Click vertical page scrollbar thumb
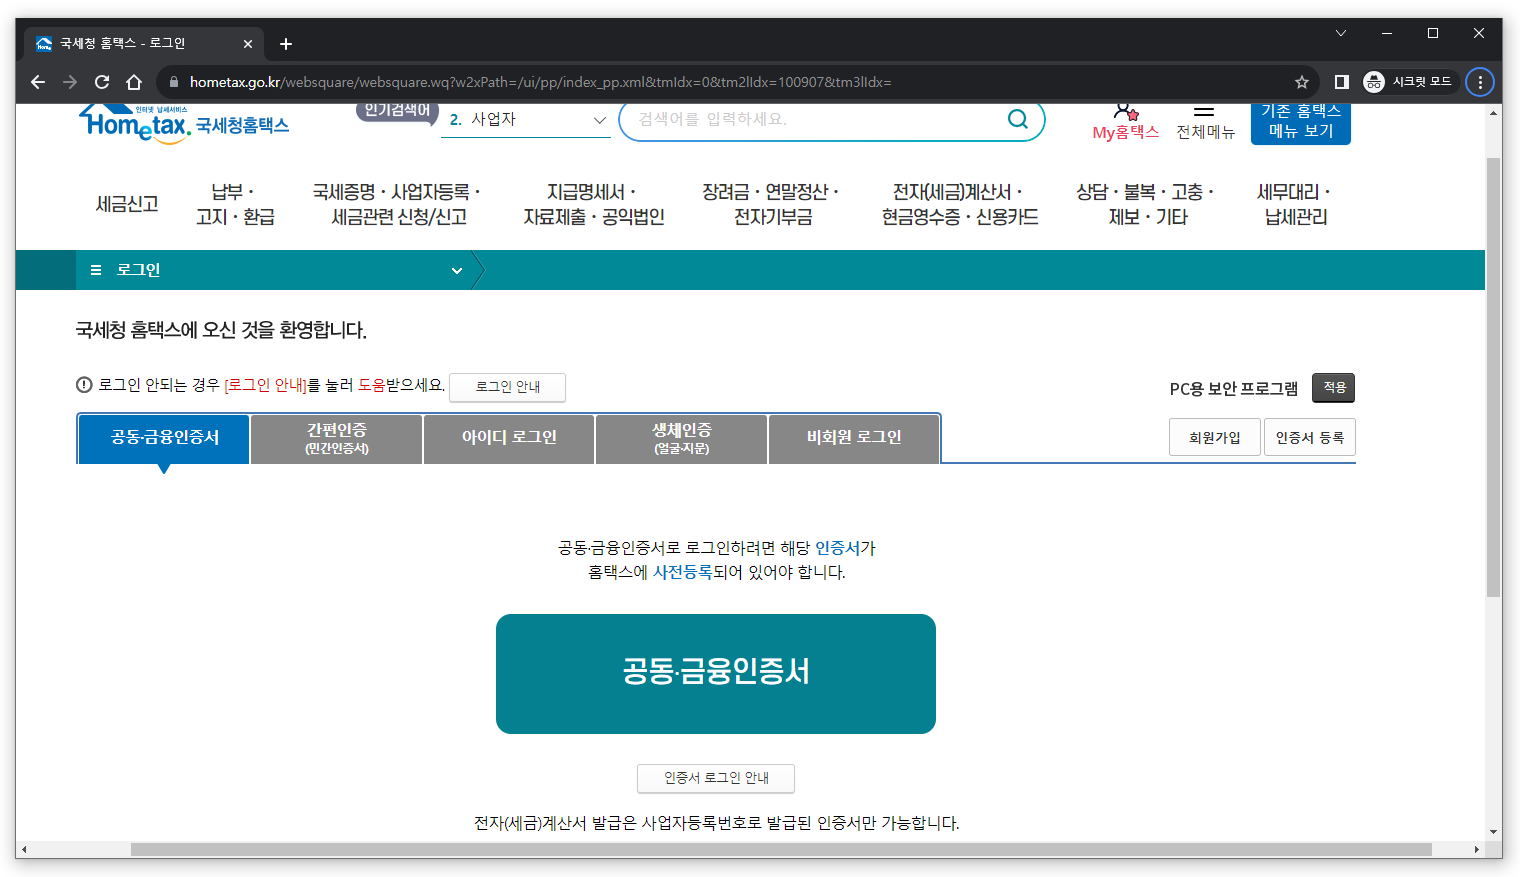 click(1494, 377)
